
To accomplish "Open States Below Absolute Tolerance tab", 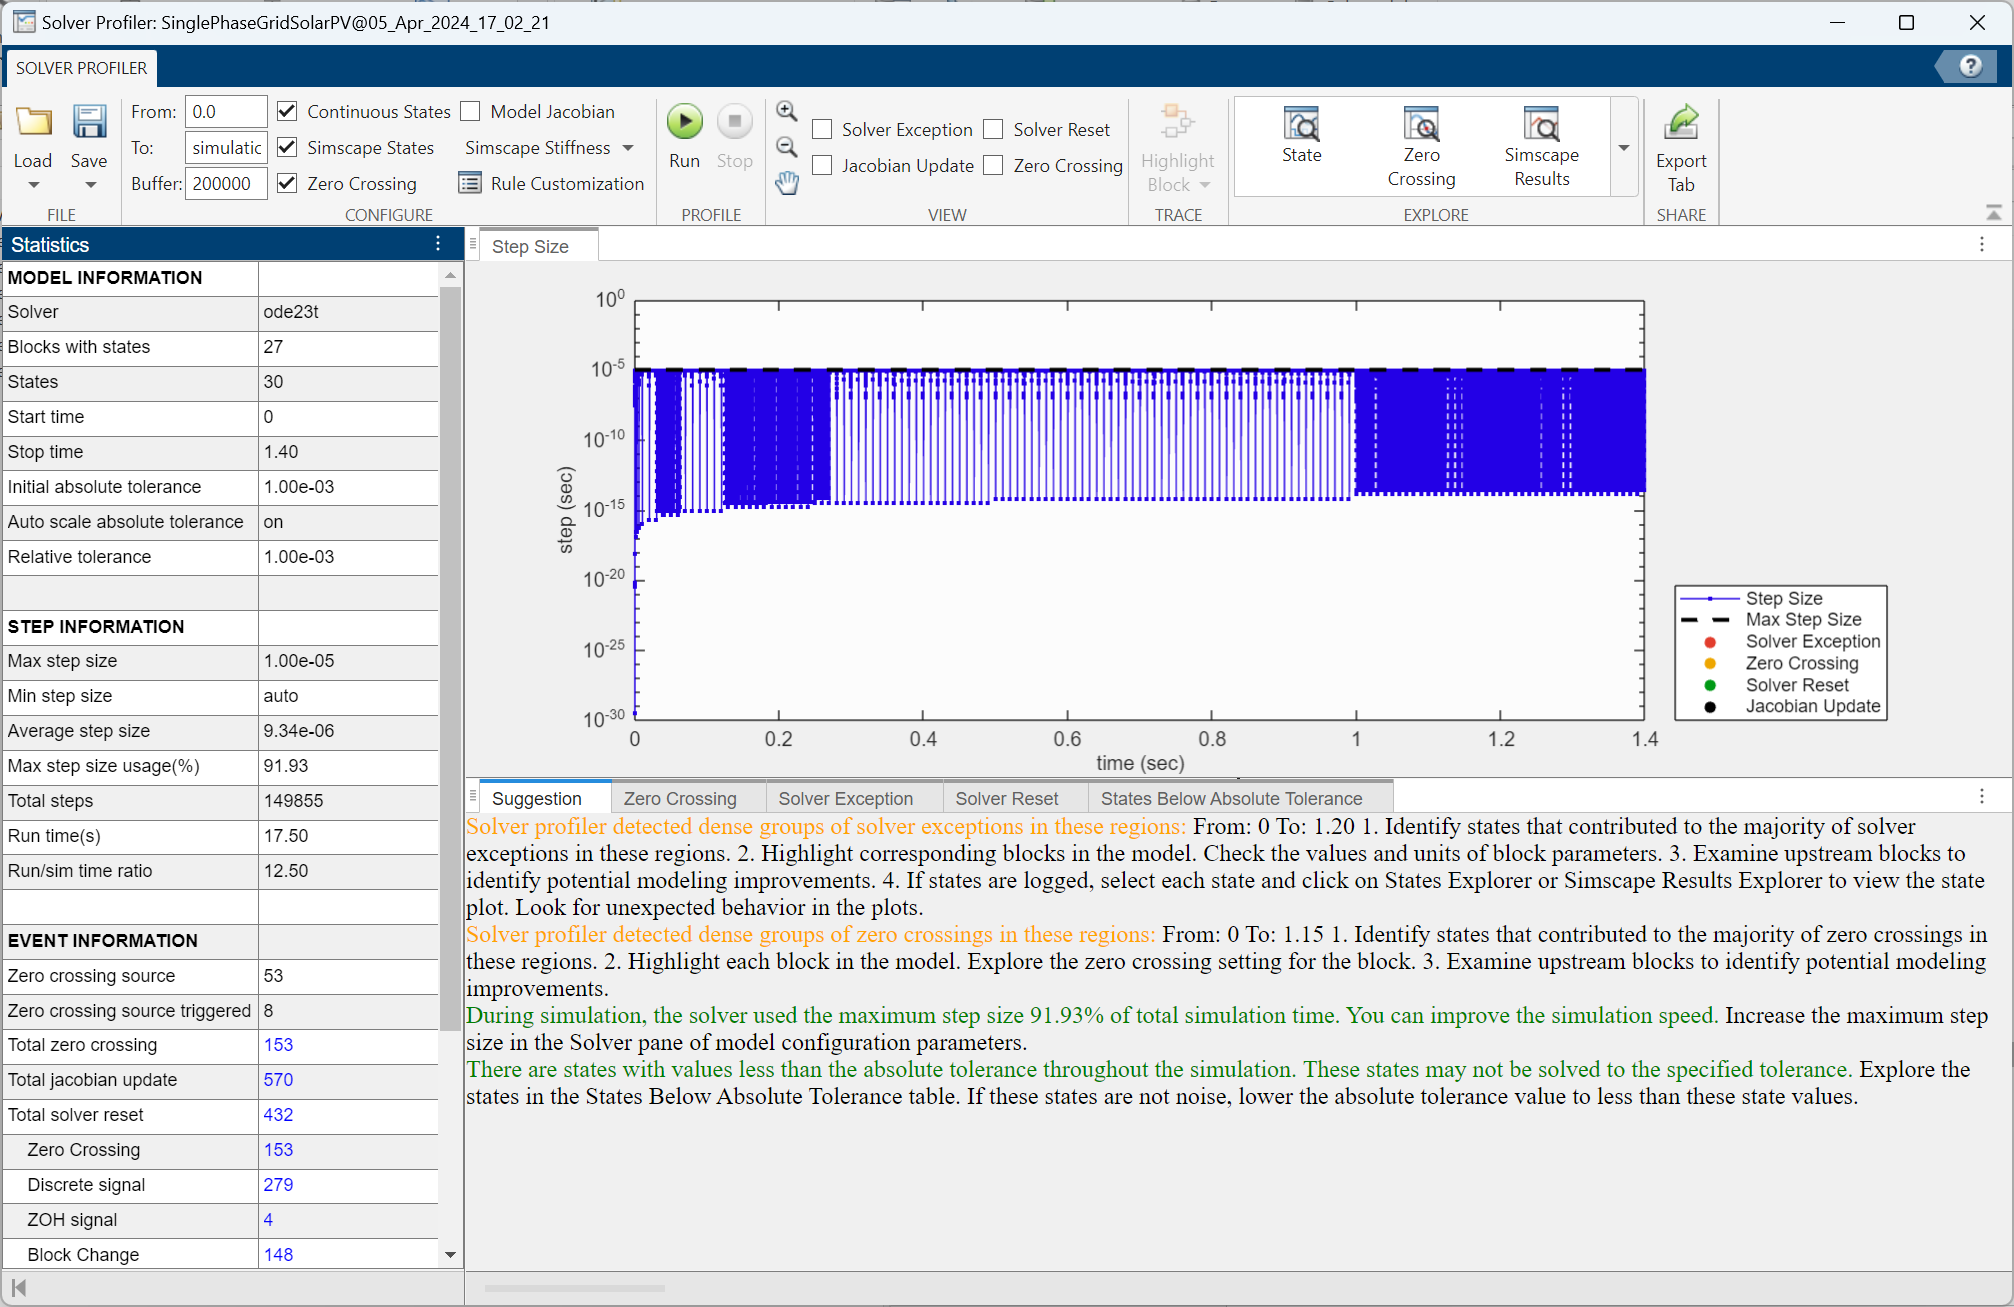I will click(1231, 798).
